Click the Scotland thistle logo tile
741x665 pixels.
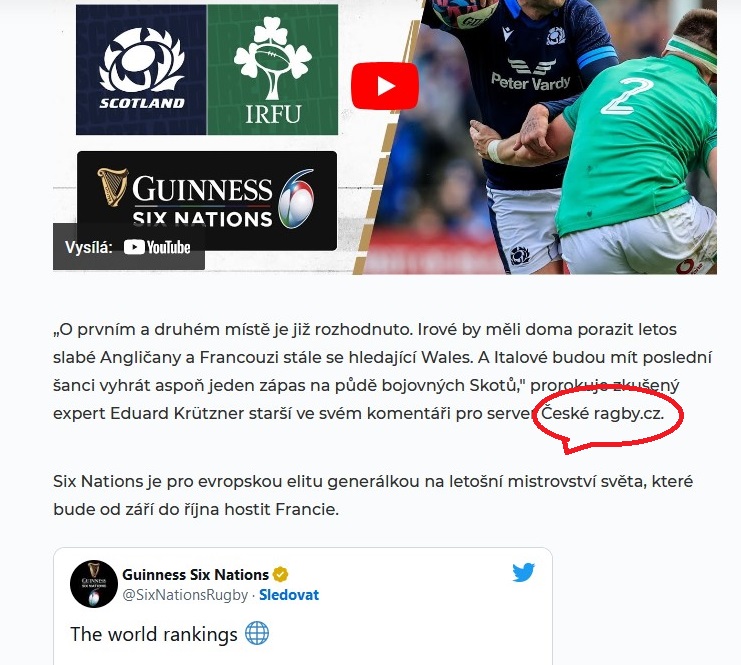pos(141,69)
